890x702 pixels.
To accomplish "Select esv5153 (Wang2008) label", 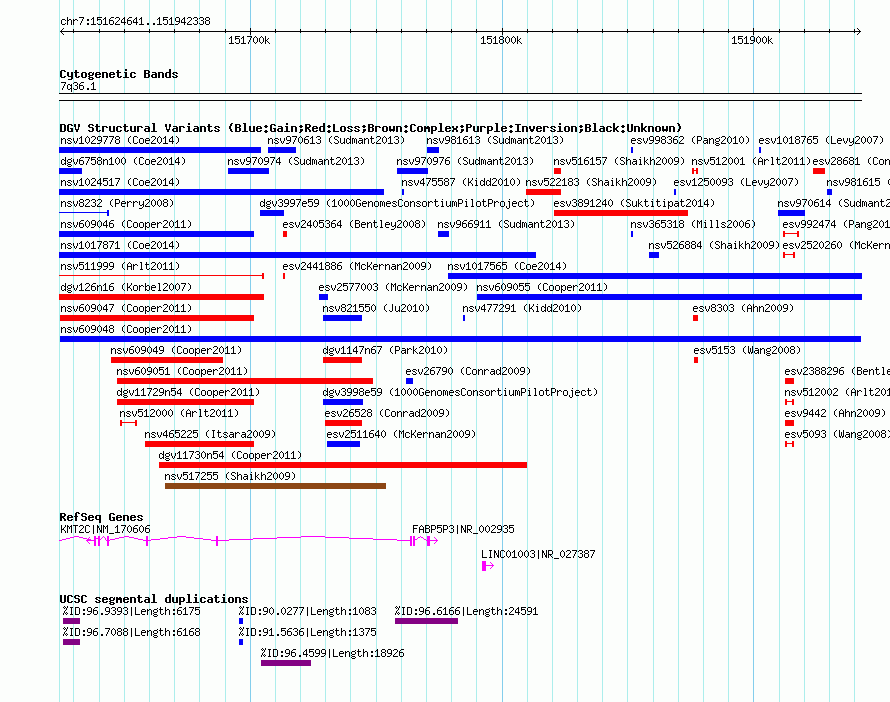I will pos(748,350).
